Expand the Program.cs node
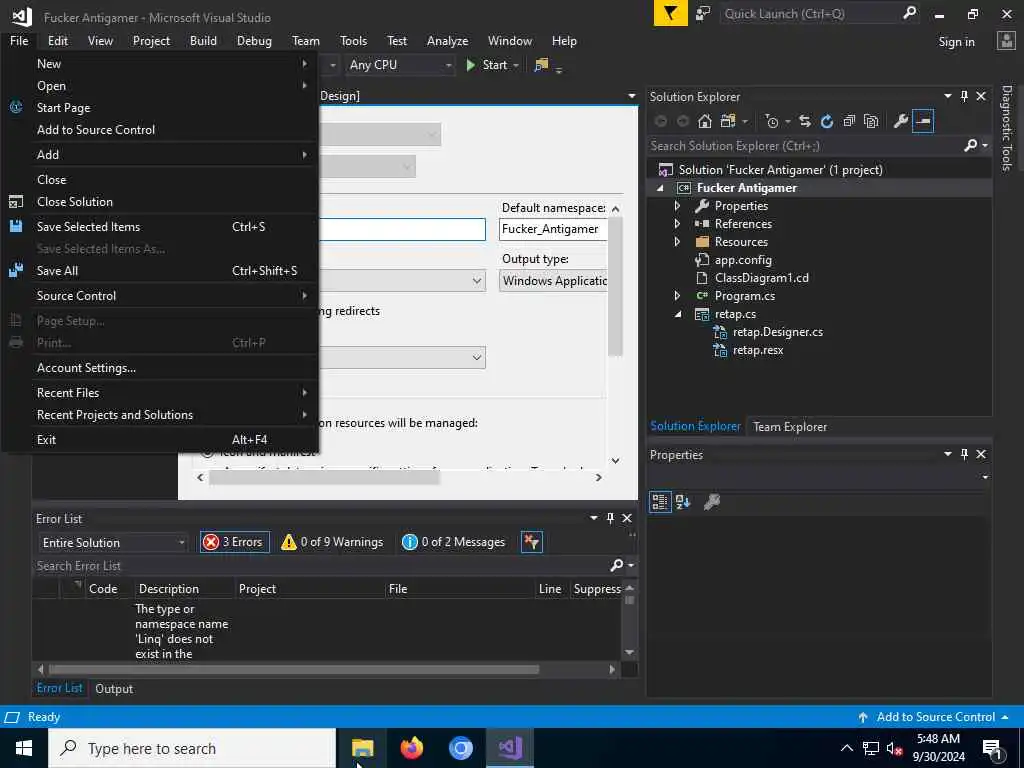This screenshot has width=1024, height=768. [677, 296]
